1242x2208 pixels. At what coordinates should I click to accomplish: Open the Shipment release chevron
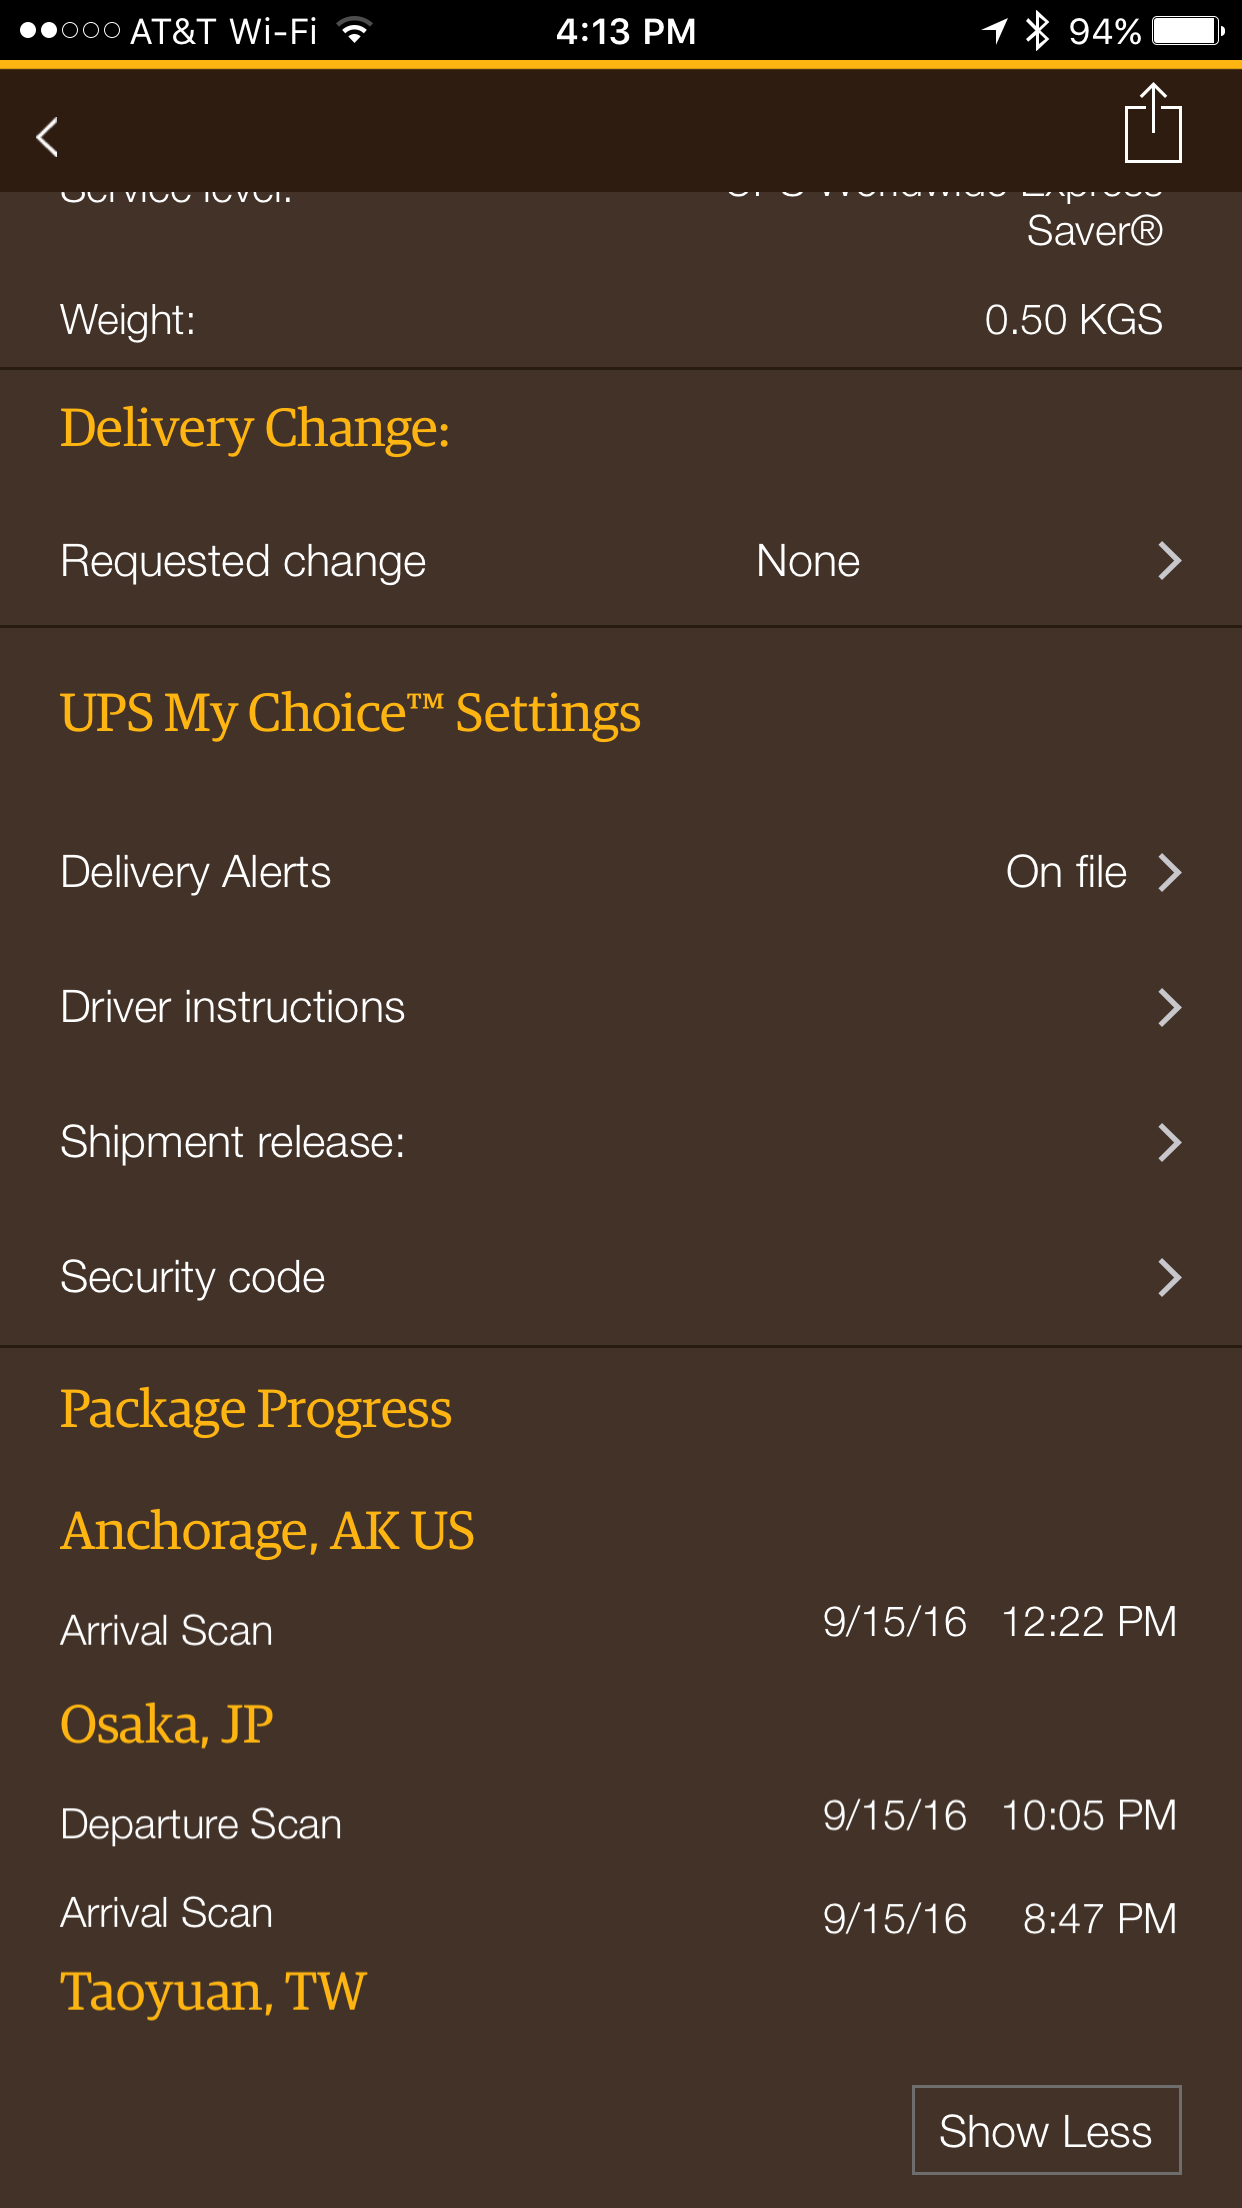(1169, 1142)
